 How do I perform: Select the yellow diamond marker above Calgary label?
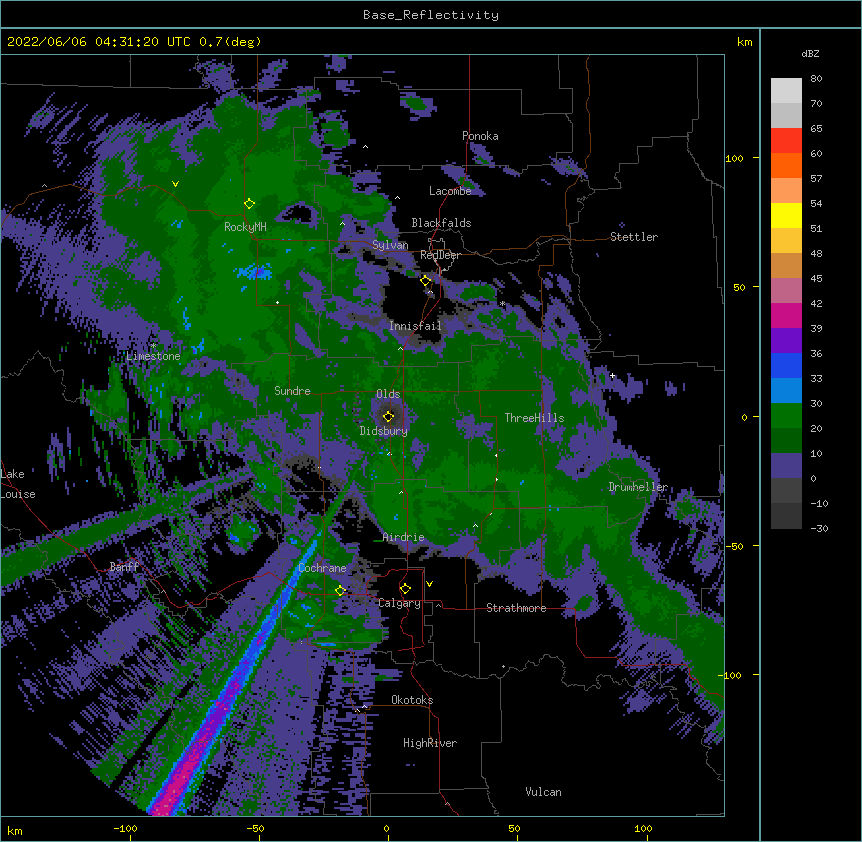[x=405, y=589]
